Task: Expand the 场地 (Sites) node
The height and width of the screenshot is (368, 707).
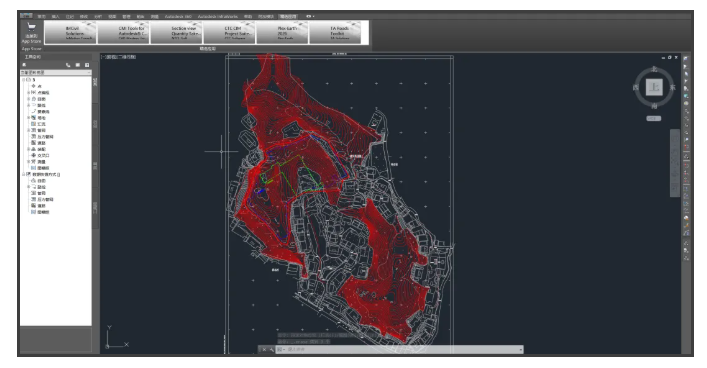Action: click(x=28, y=118)
